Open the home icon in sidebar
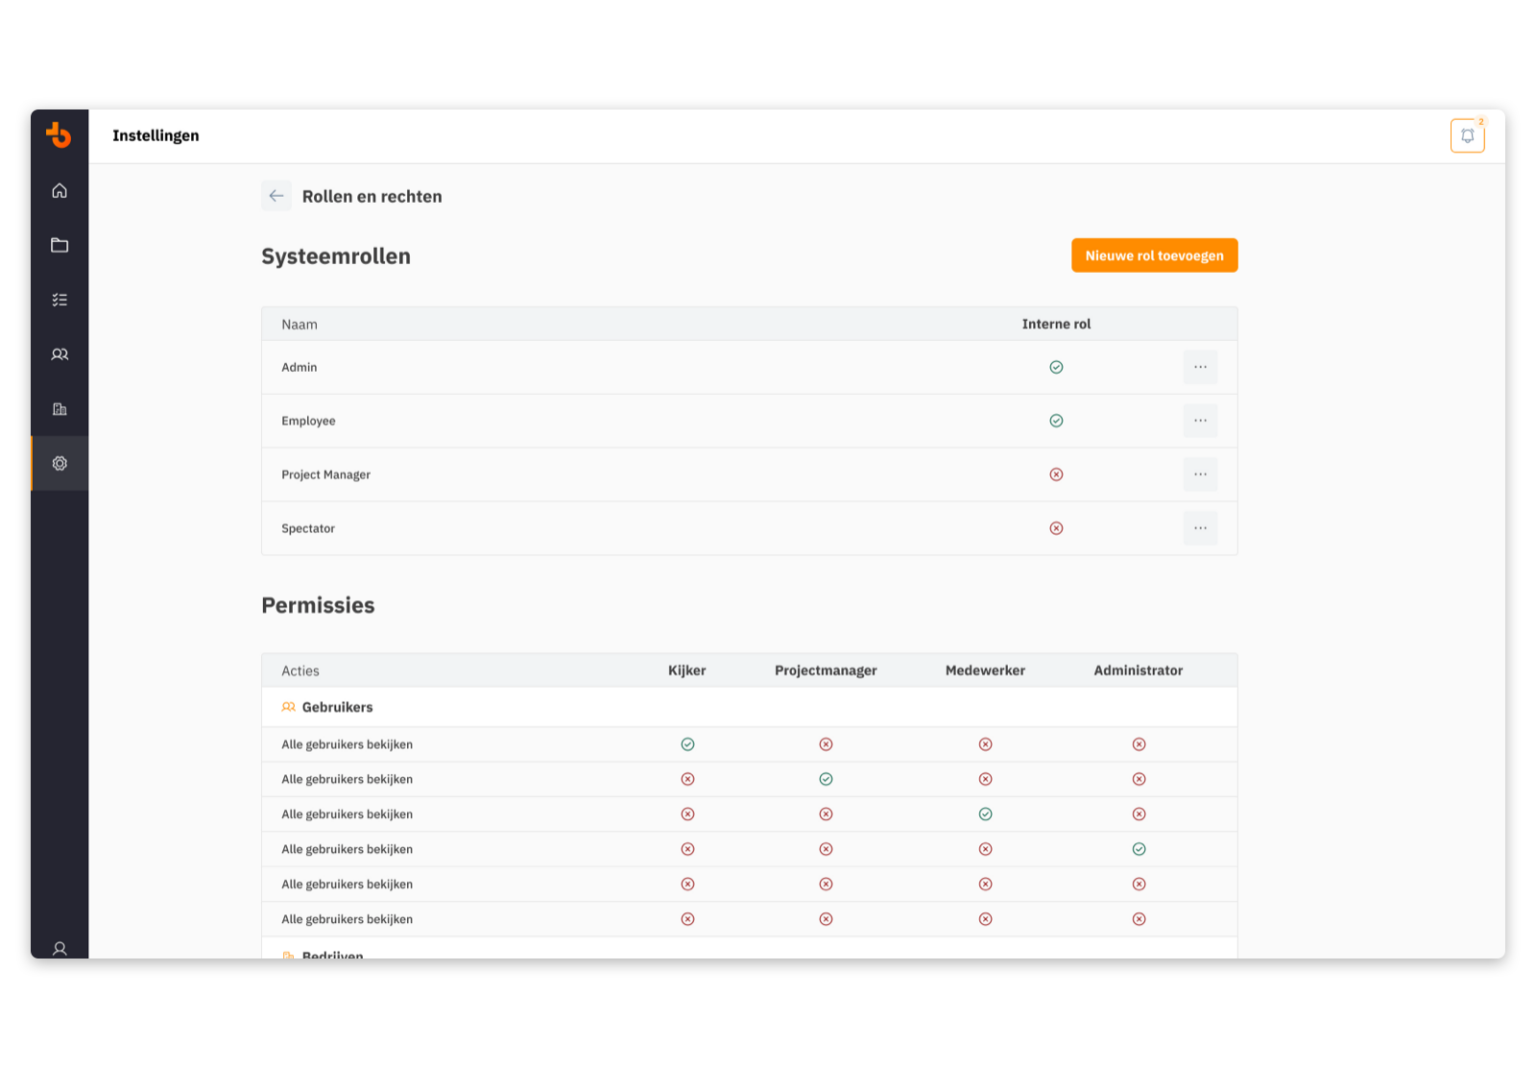Screen dimensions: 1536x1068 point(59,190)
